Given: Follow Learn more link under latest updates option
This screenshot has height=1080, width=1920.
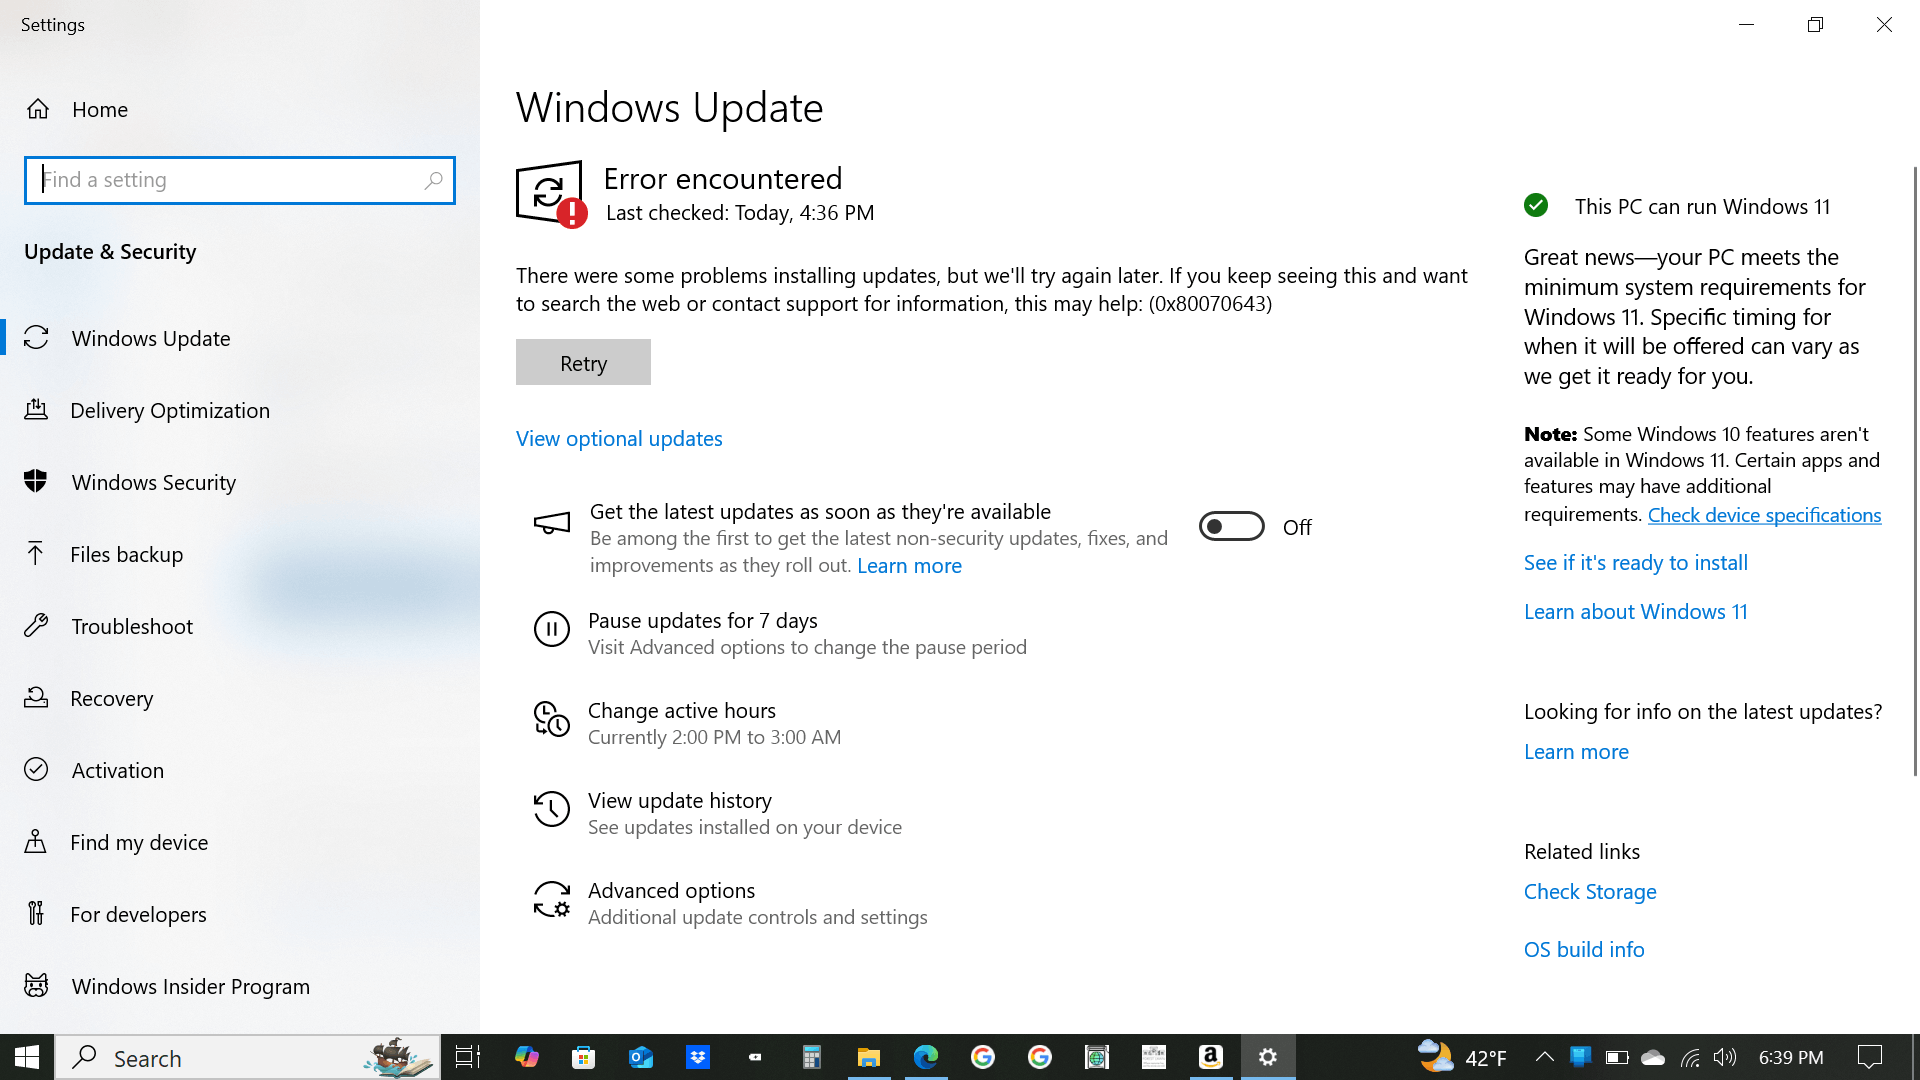Looking at the screenshot, I should pos(909,565).
